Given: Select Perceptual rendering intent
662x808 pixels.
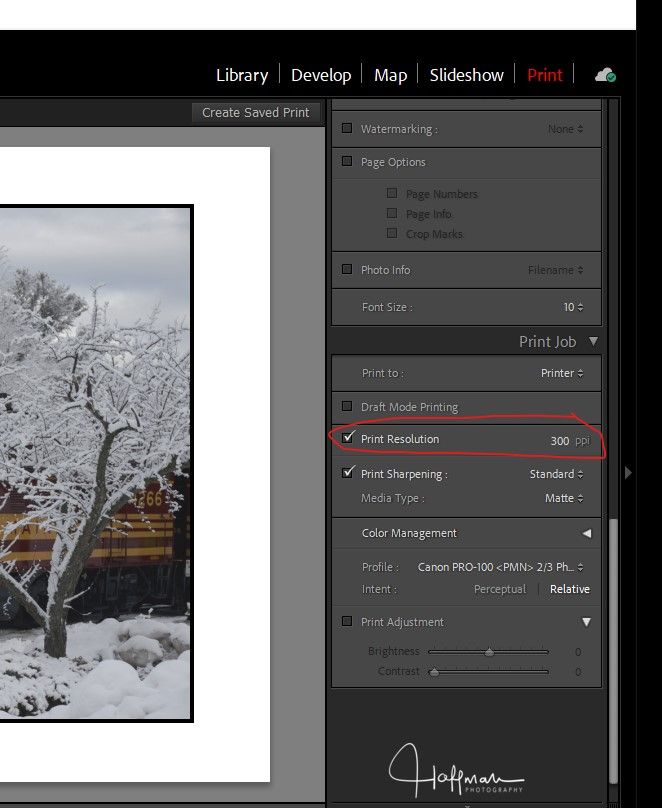Looking at the screenshot, I should (x=499, y=589).
